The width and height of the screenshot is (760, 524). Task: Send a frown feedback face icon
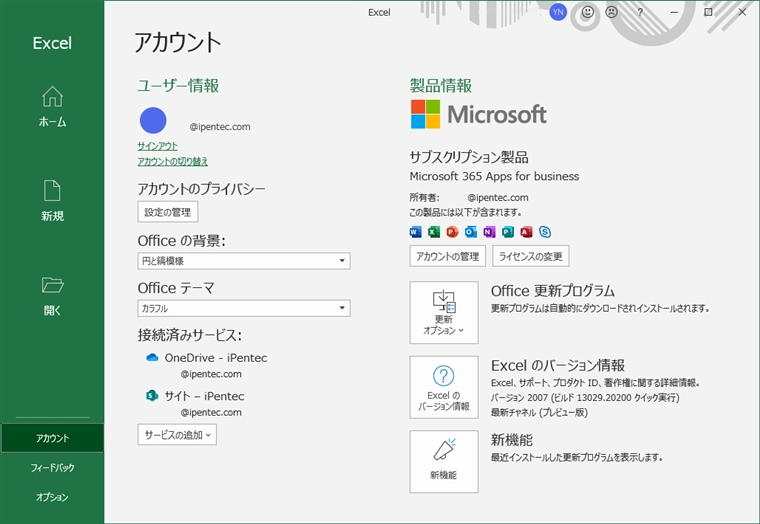coord(612,12)
